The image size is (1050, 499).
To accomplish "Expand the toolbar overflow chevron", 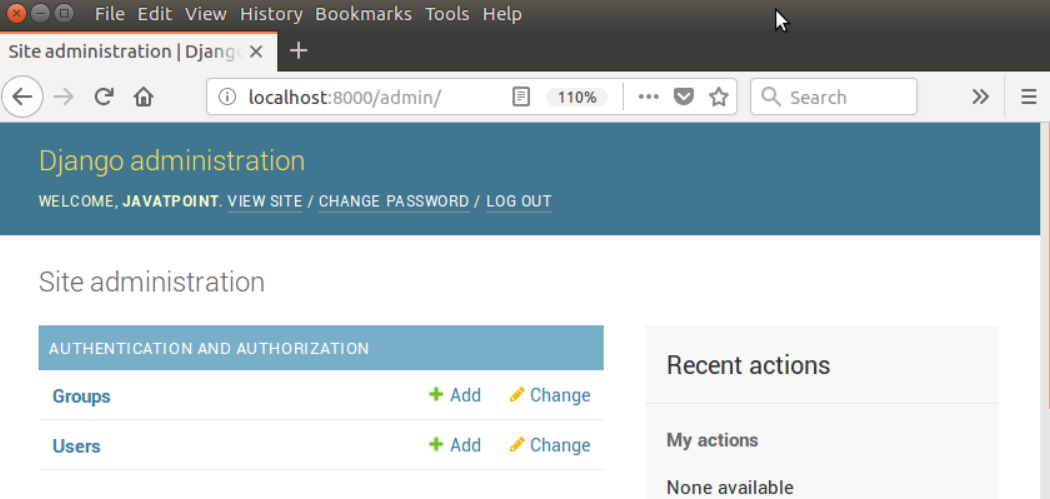I will [980, 97].
